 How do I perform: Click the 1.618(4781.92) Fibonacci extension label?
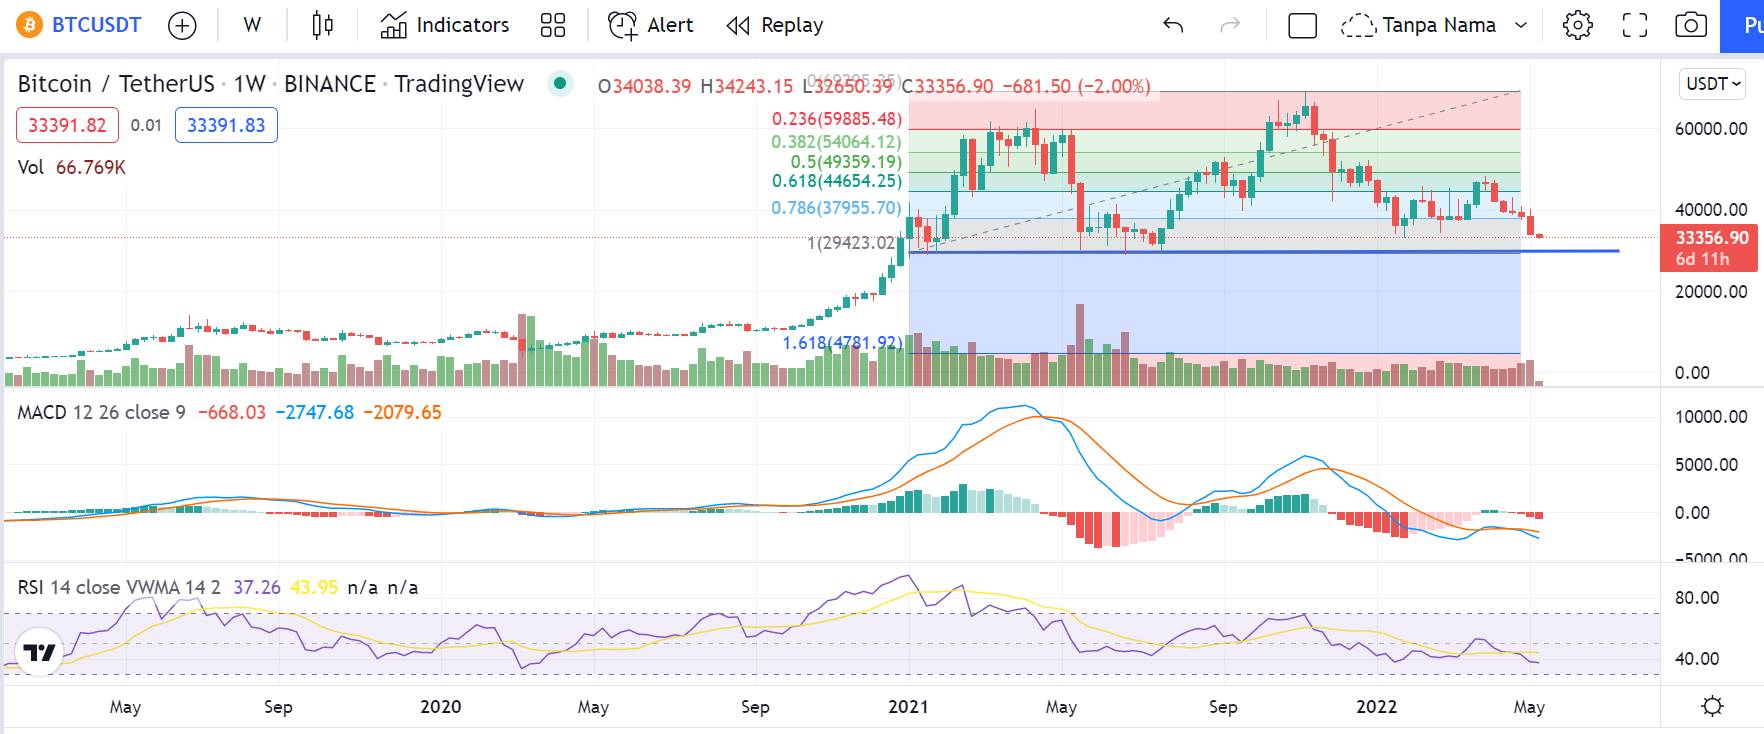tap(842, 343)
